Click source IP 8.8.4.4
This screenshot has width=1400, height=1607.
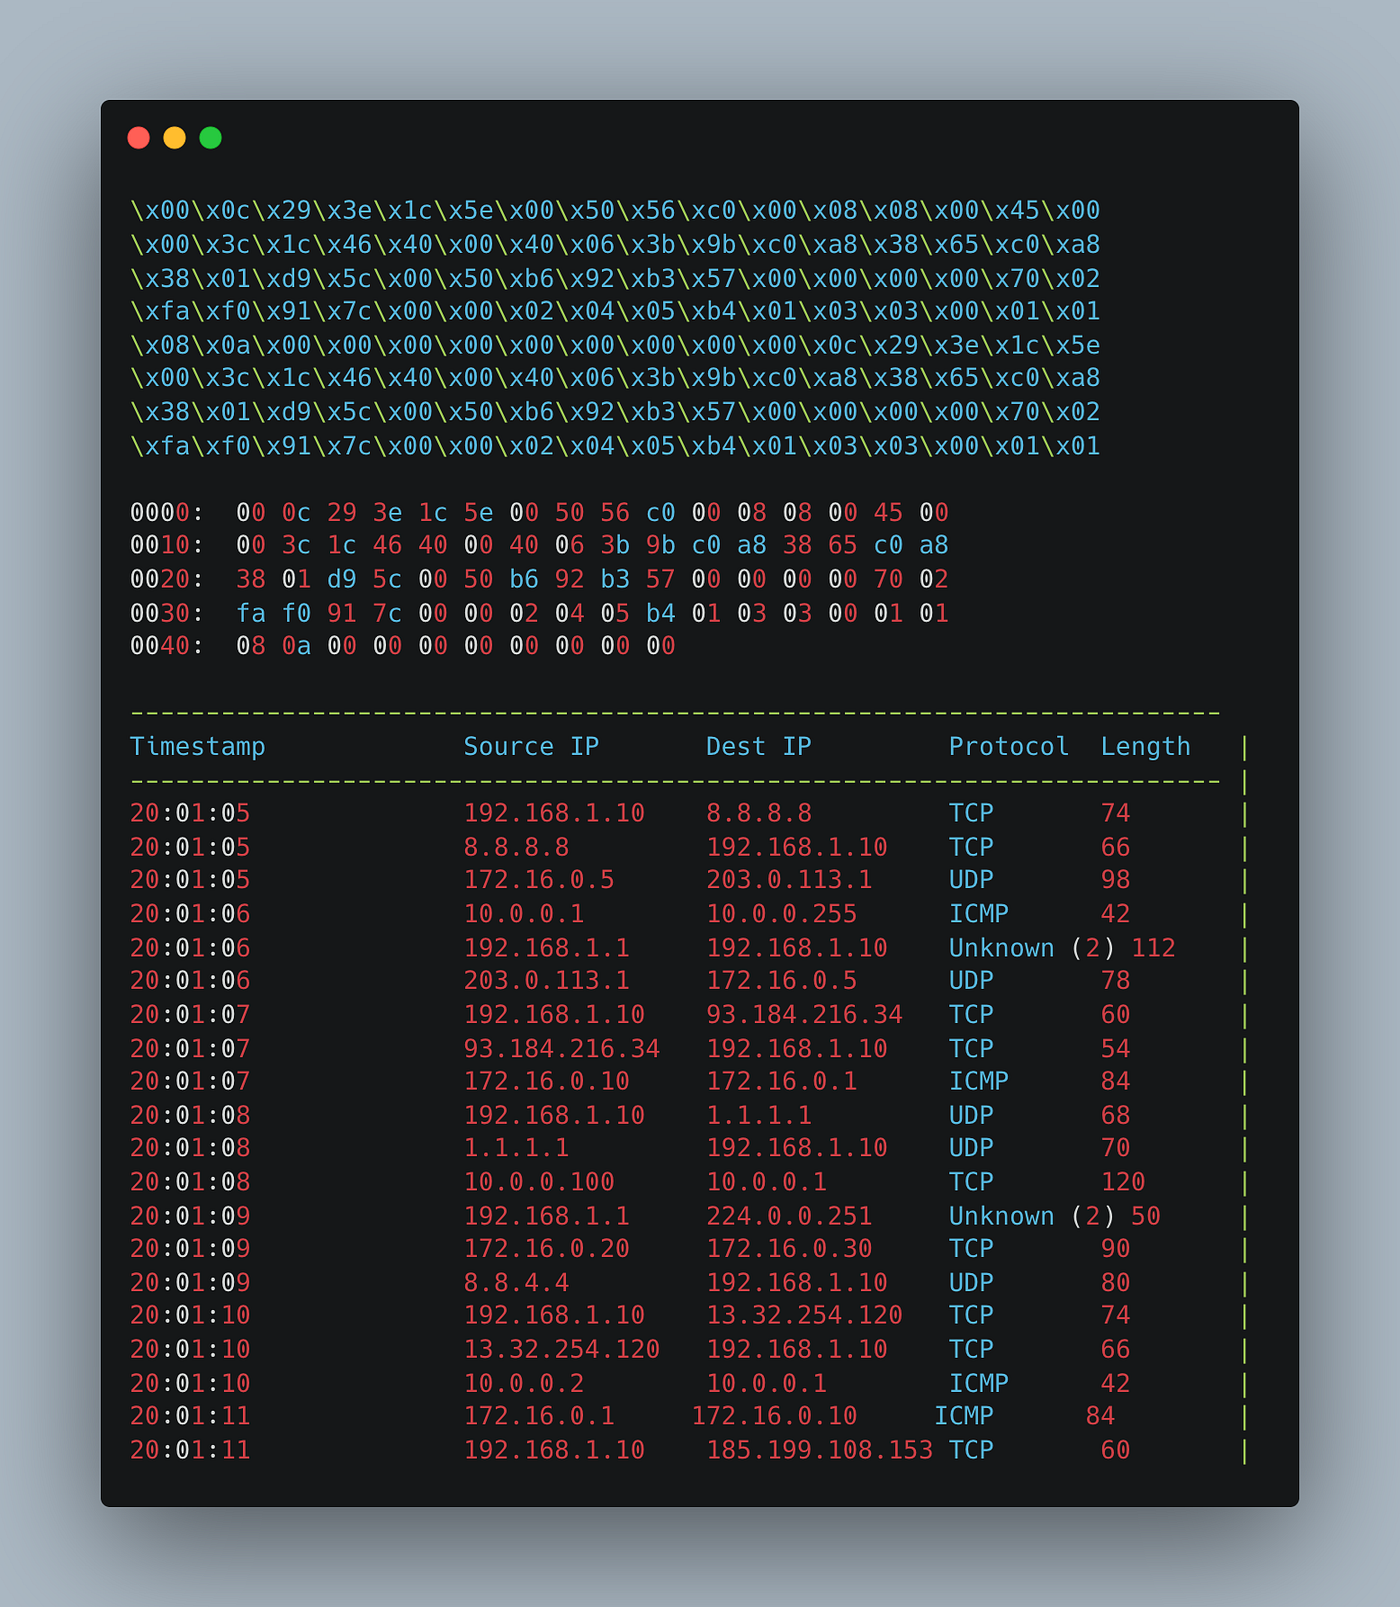pyautogui.click(x=516, y=1283)
